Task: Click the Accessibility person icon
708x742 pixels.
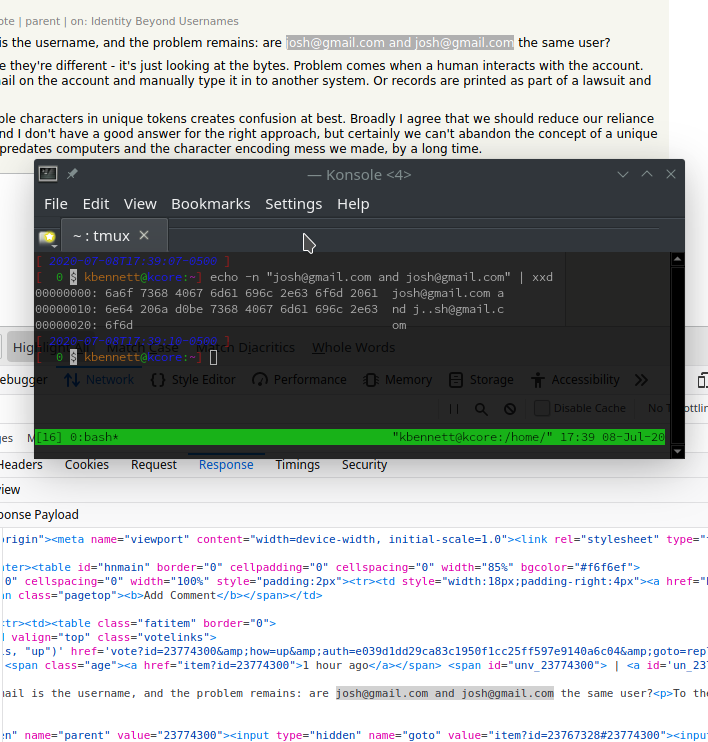Action: (x=538, y=380)
